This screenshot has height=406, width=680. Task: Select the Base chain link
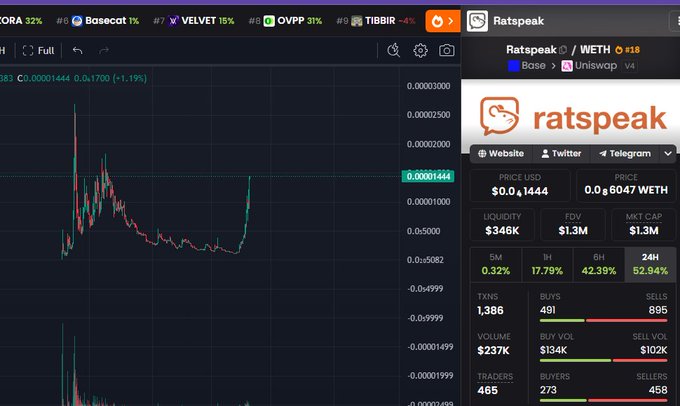(x=527, y=66)
